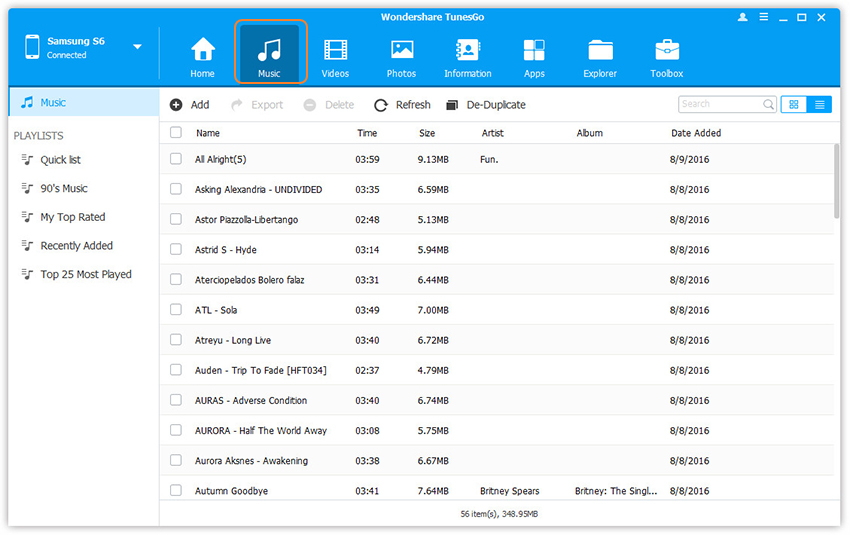Click the artist cell 'Britney Spears'
The width and height of the screenshot is (850, 535).
[x=510, y=491]
